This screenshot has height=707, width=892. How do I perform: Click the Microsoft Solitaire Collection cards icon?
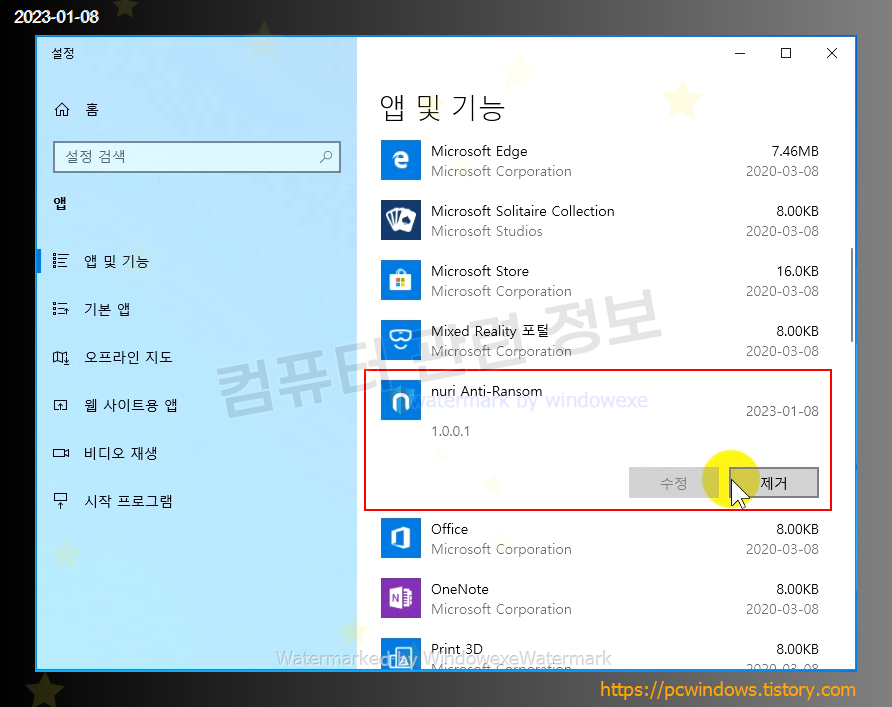click(x=400, y=220)
